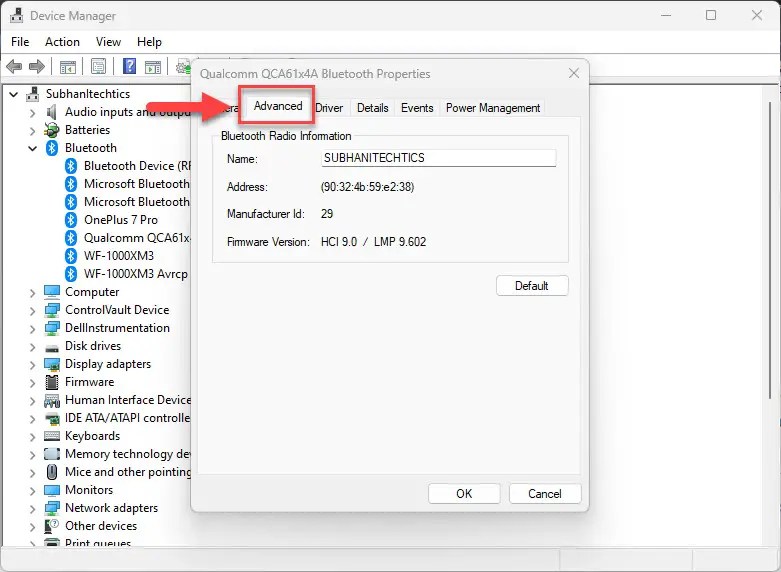This screenshot has width=781, height=572.
Task: Click the Memory technology devices icon
Action: pos(52,454)
